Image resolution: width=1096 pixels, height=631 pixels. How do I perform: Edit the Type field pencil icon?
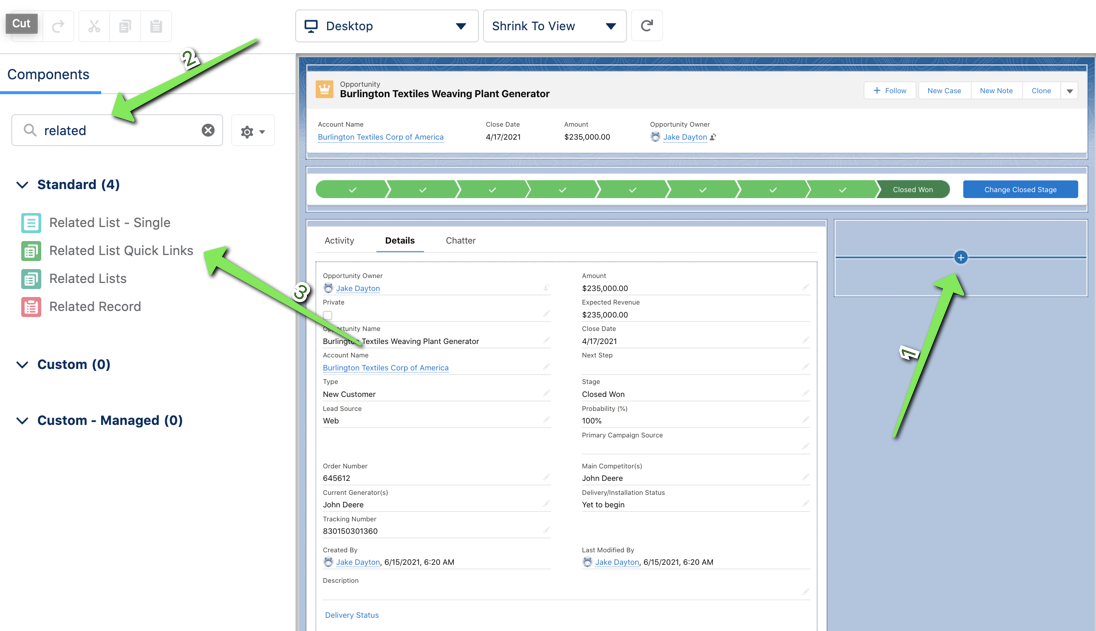tap(546, 393)
